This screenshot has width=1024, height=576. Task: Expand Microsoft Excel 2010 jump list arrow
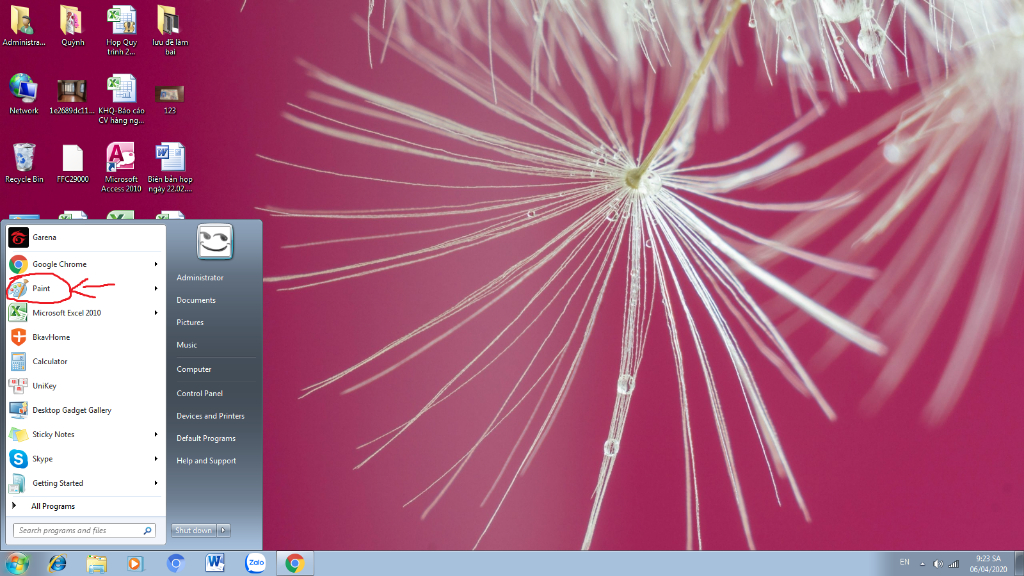coord(156,313)
